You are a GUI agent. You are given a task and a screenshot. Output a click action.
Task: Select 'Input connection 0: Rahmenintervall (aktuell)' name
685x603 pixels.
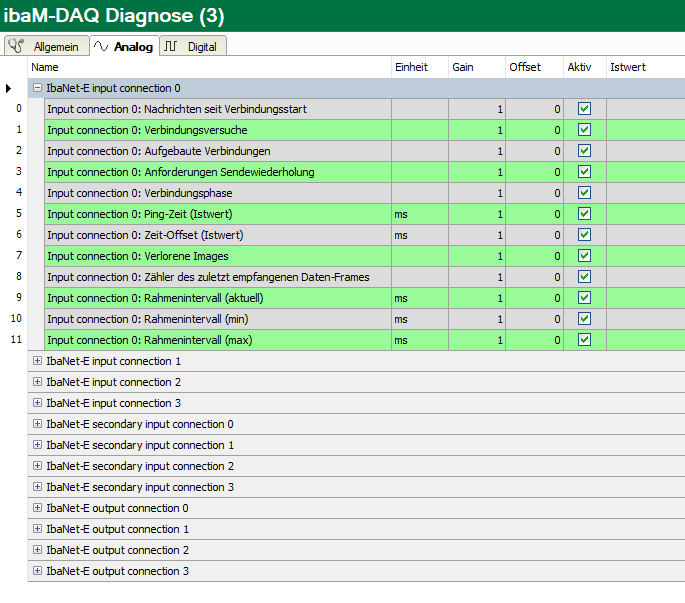click(x=218, y=298)
